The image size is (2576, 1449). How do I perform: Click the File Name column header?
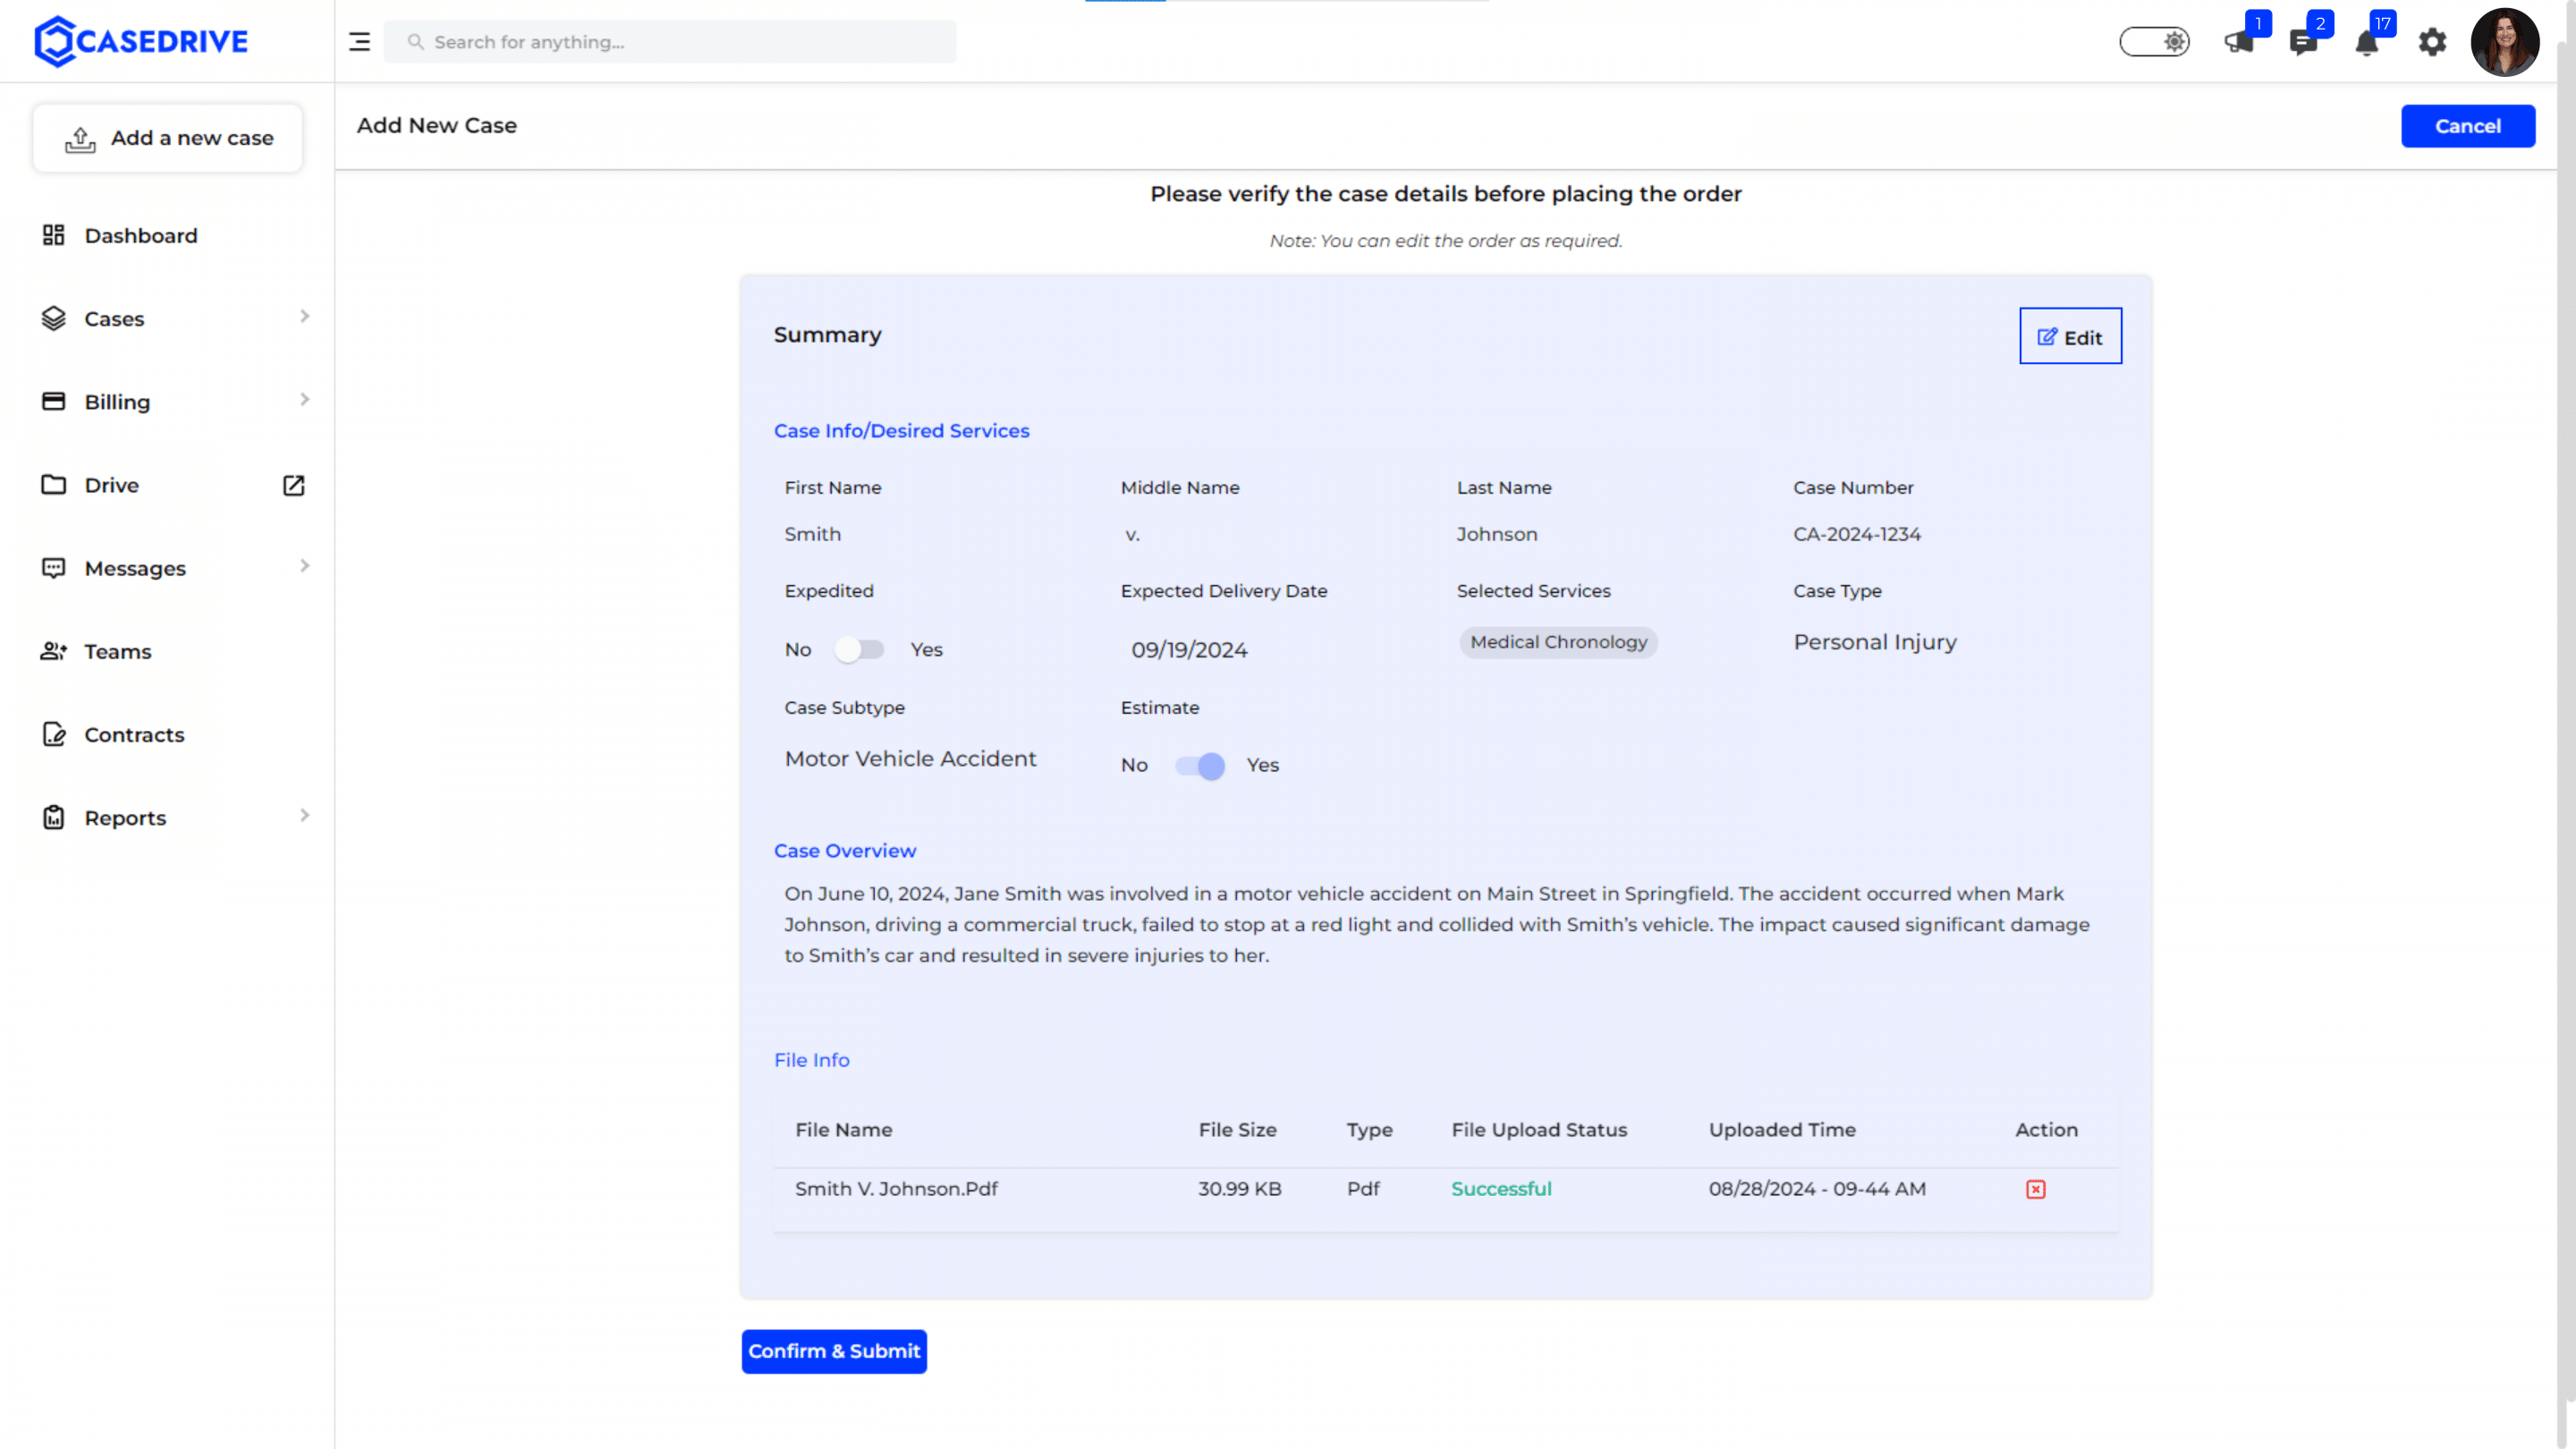(x=843, y=1130)
